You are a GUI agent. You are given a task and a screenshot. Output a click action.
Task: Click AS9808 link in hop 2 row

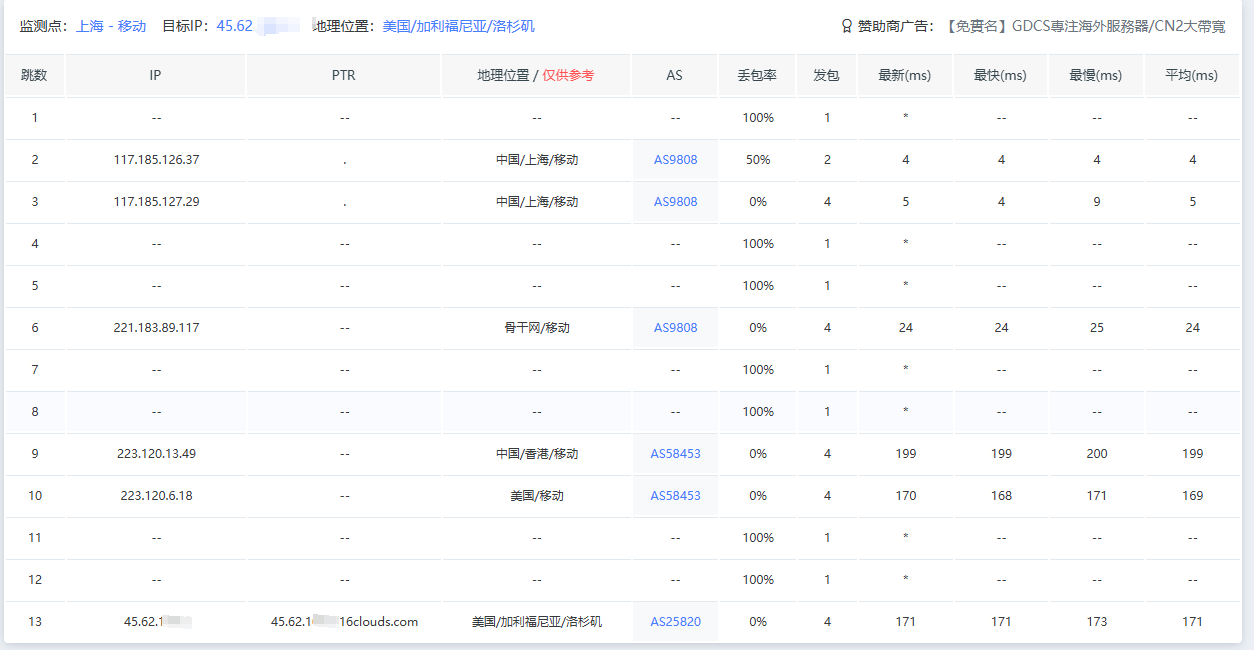coord(675,160)
